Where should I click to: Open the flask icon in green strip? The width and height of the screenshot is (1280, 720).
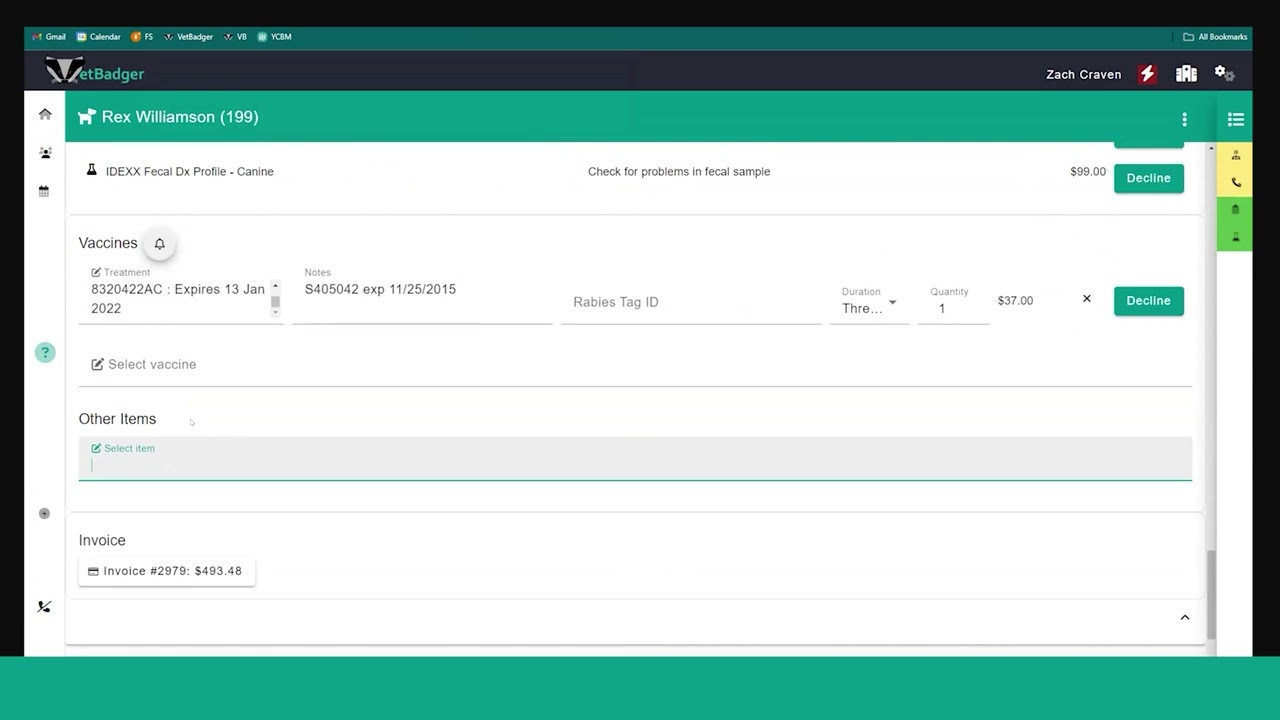pos(1236,237)
